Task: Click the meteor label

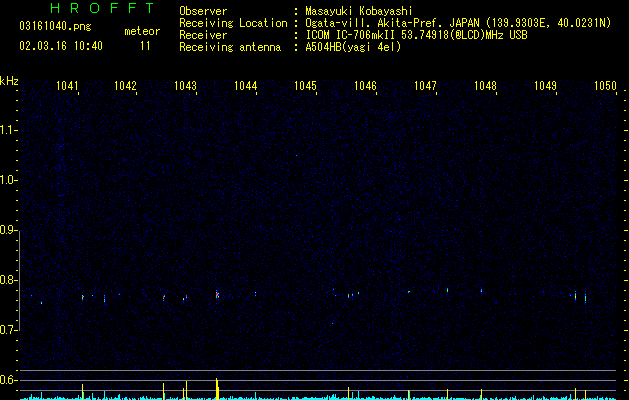Action: tap(142, 31)
